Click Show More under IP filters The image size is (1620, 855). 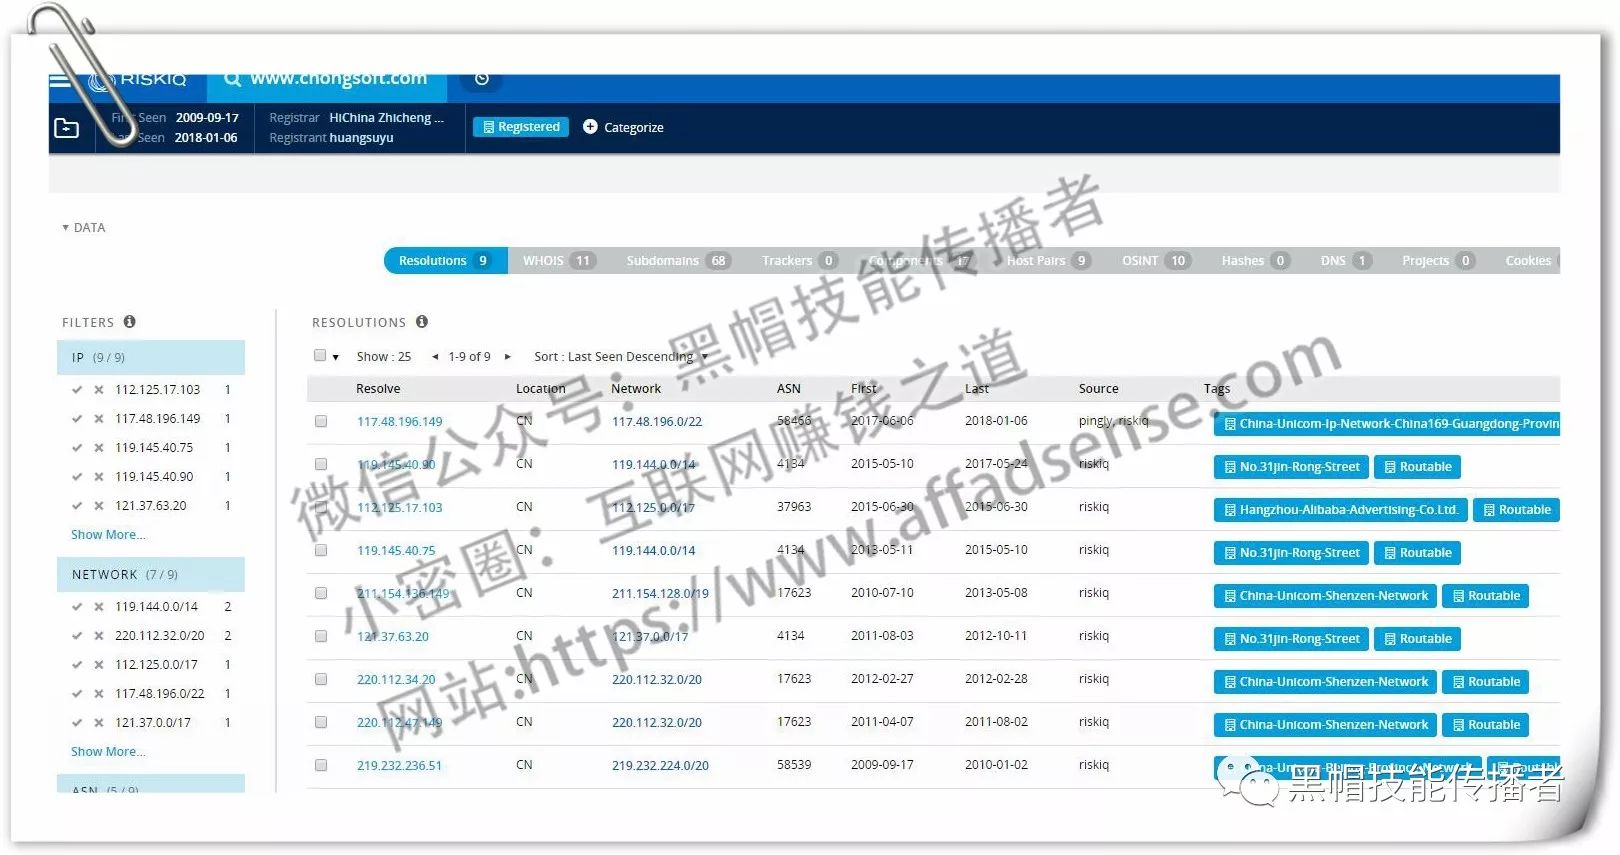[108, 535]
